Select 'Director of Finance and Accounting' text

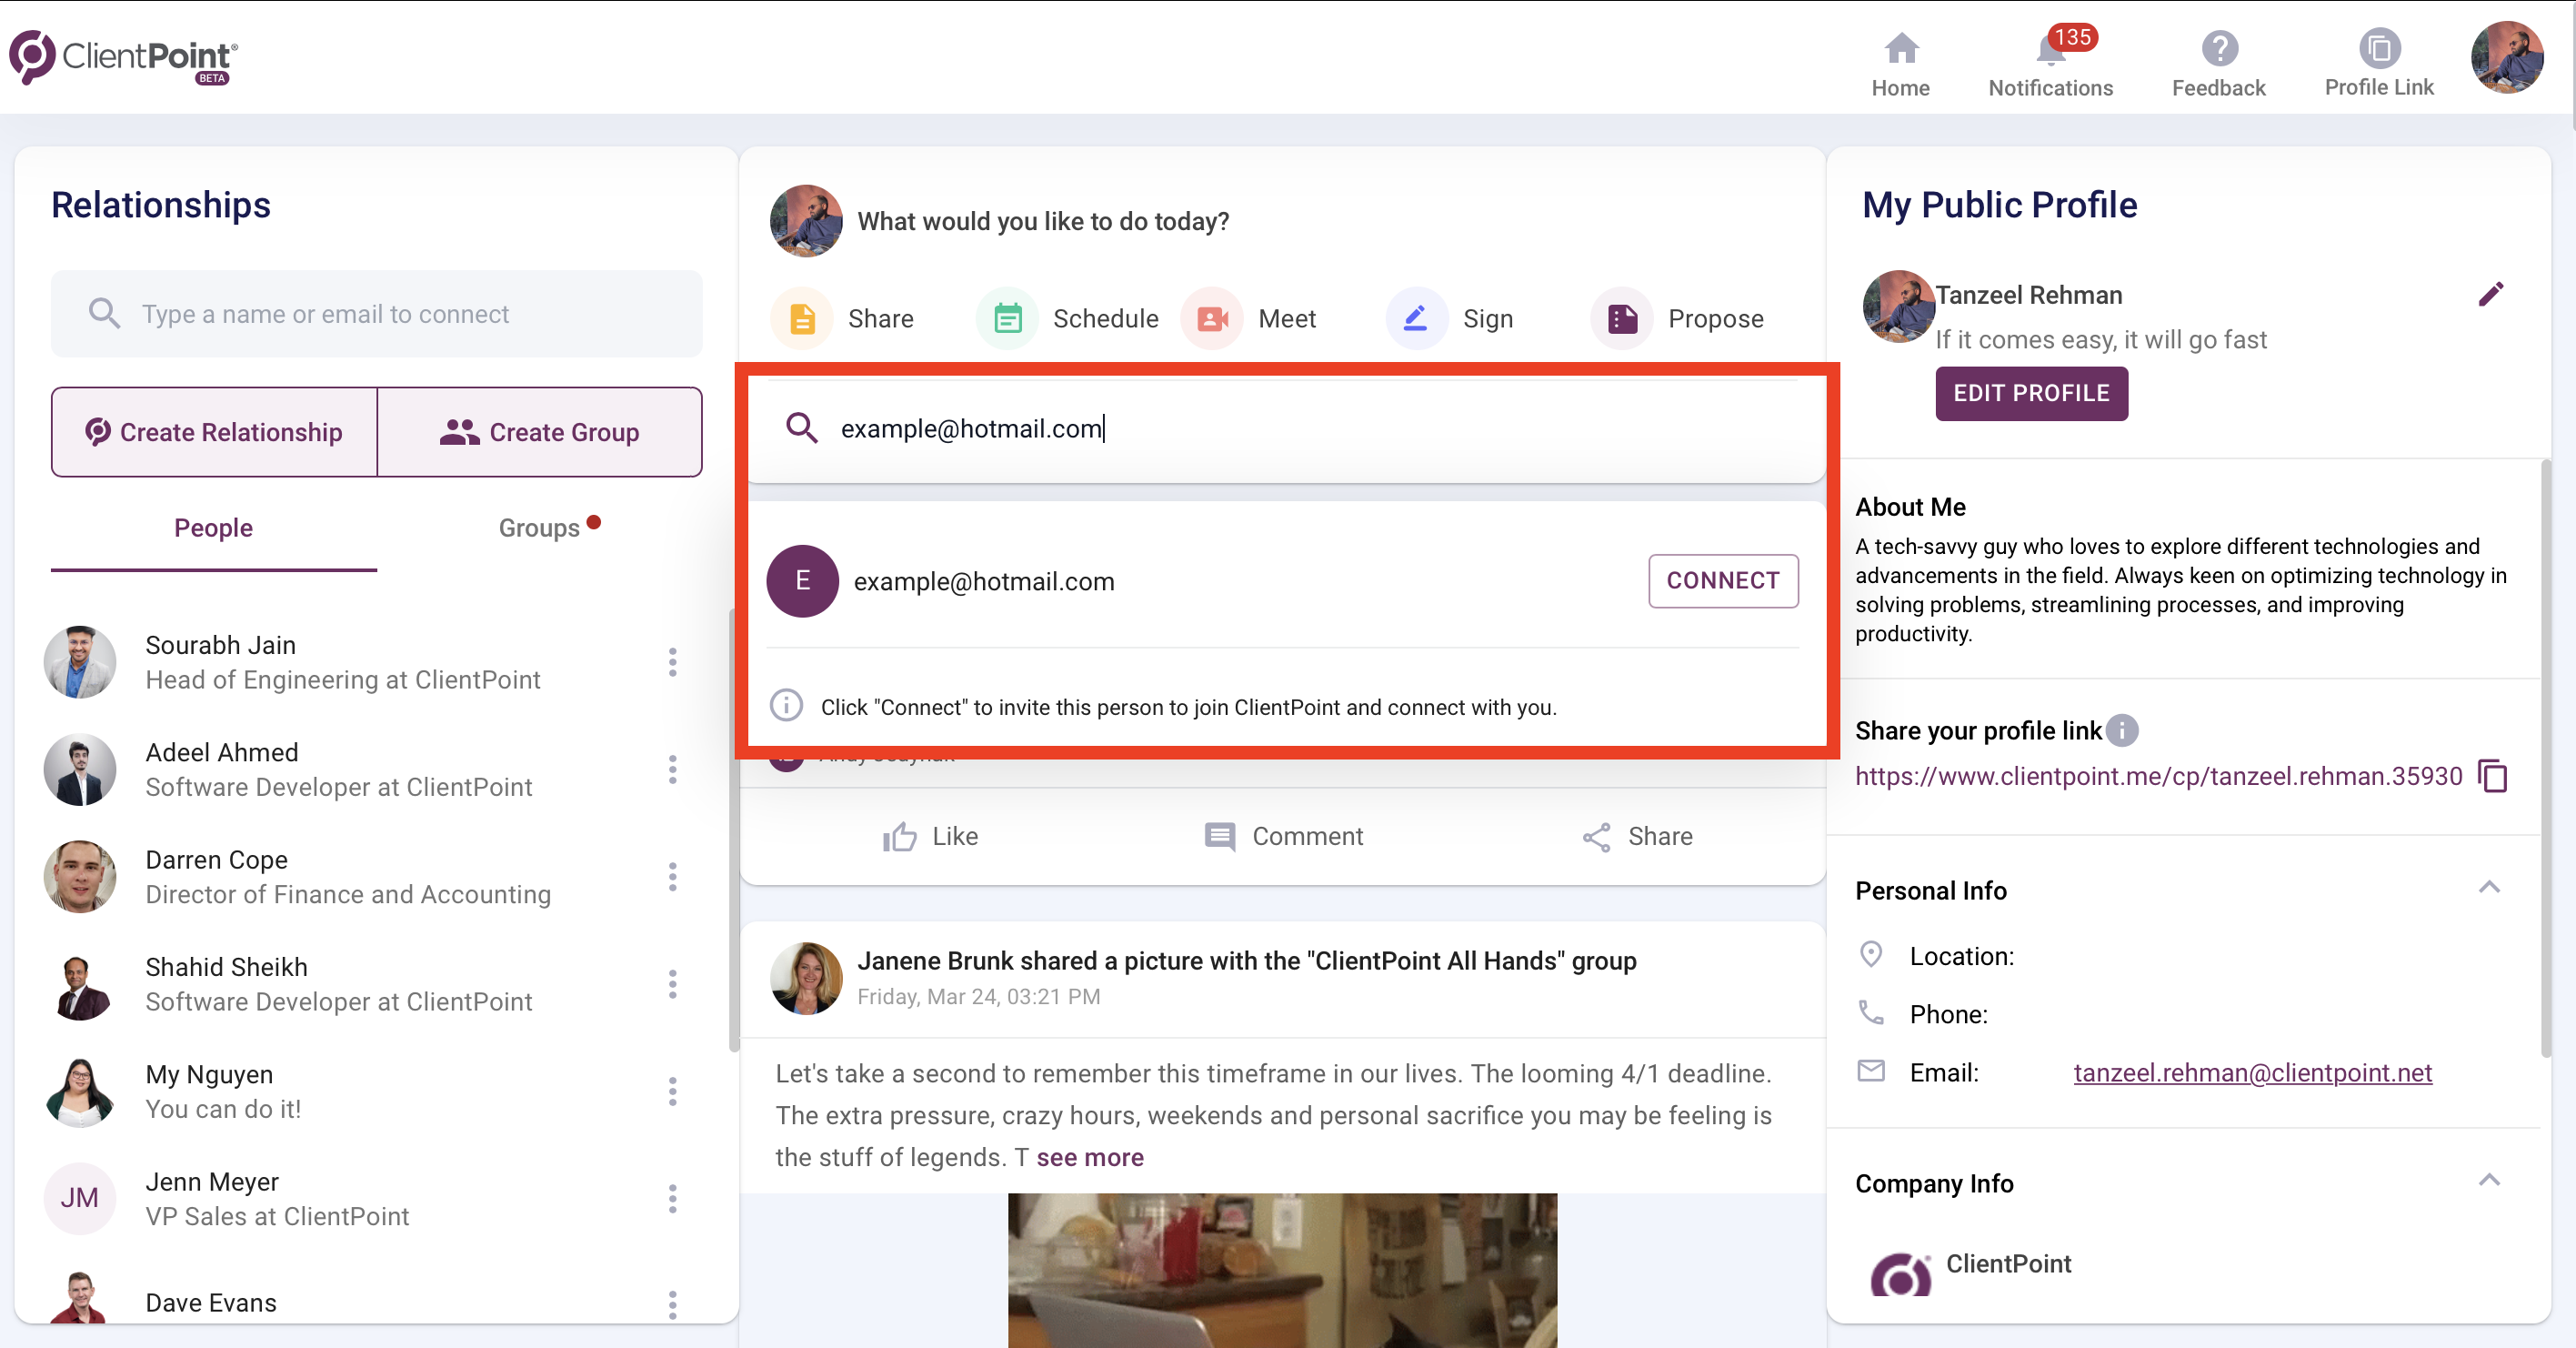pyautogui.click(x=348, y=894)
